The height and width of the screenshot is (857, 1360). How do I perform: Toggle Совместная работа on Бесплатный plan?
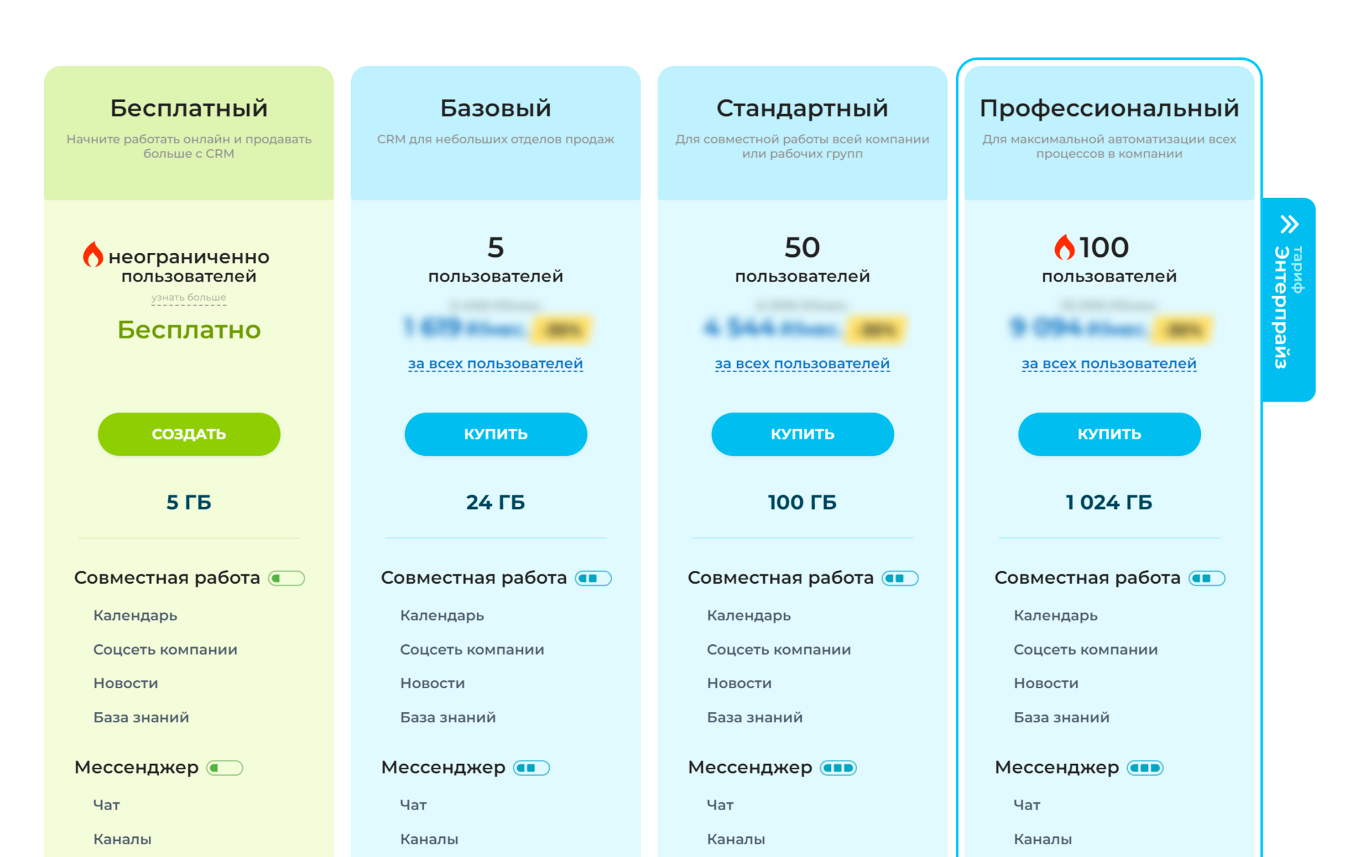coord(288,578)
